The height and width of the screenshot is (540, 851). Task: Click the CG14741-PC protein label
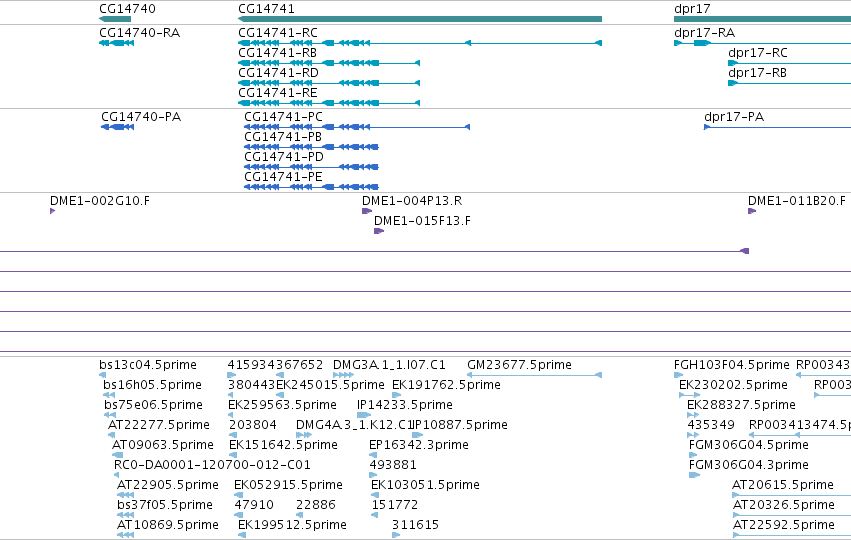[x=283, y=117]
